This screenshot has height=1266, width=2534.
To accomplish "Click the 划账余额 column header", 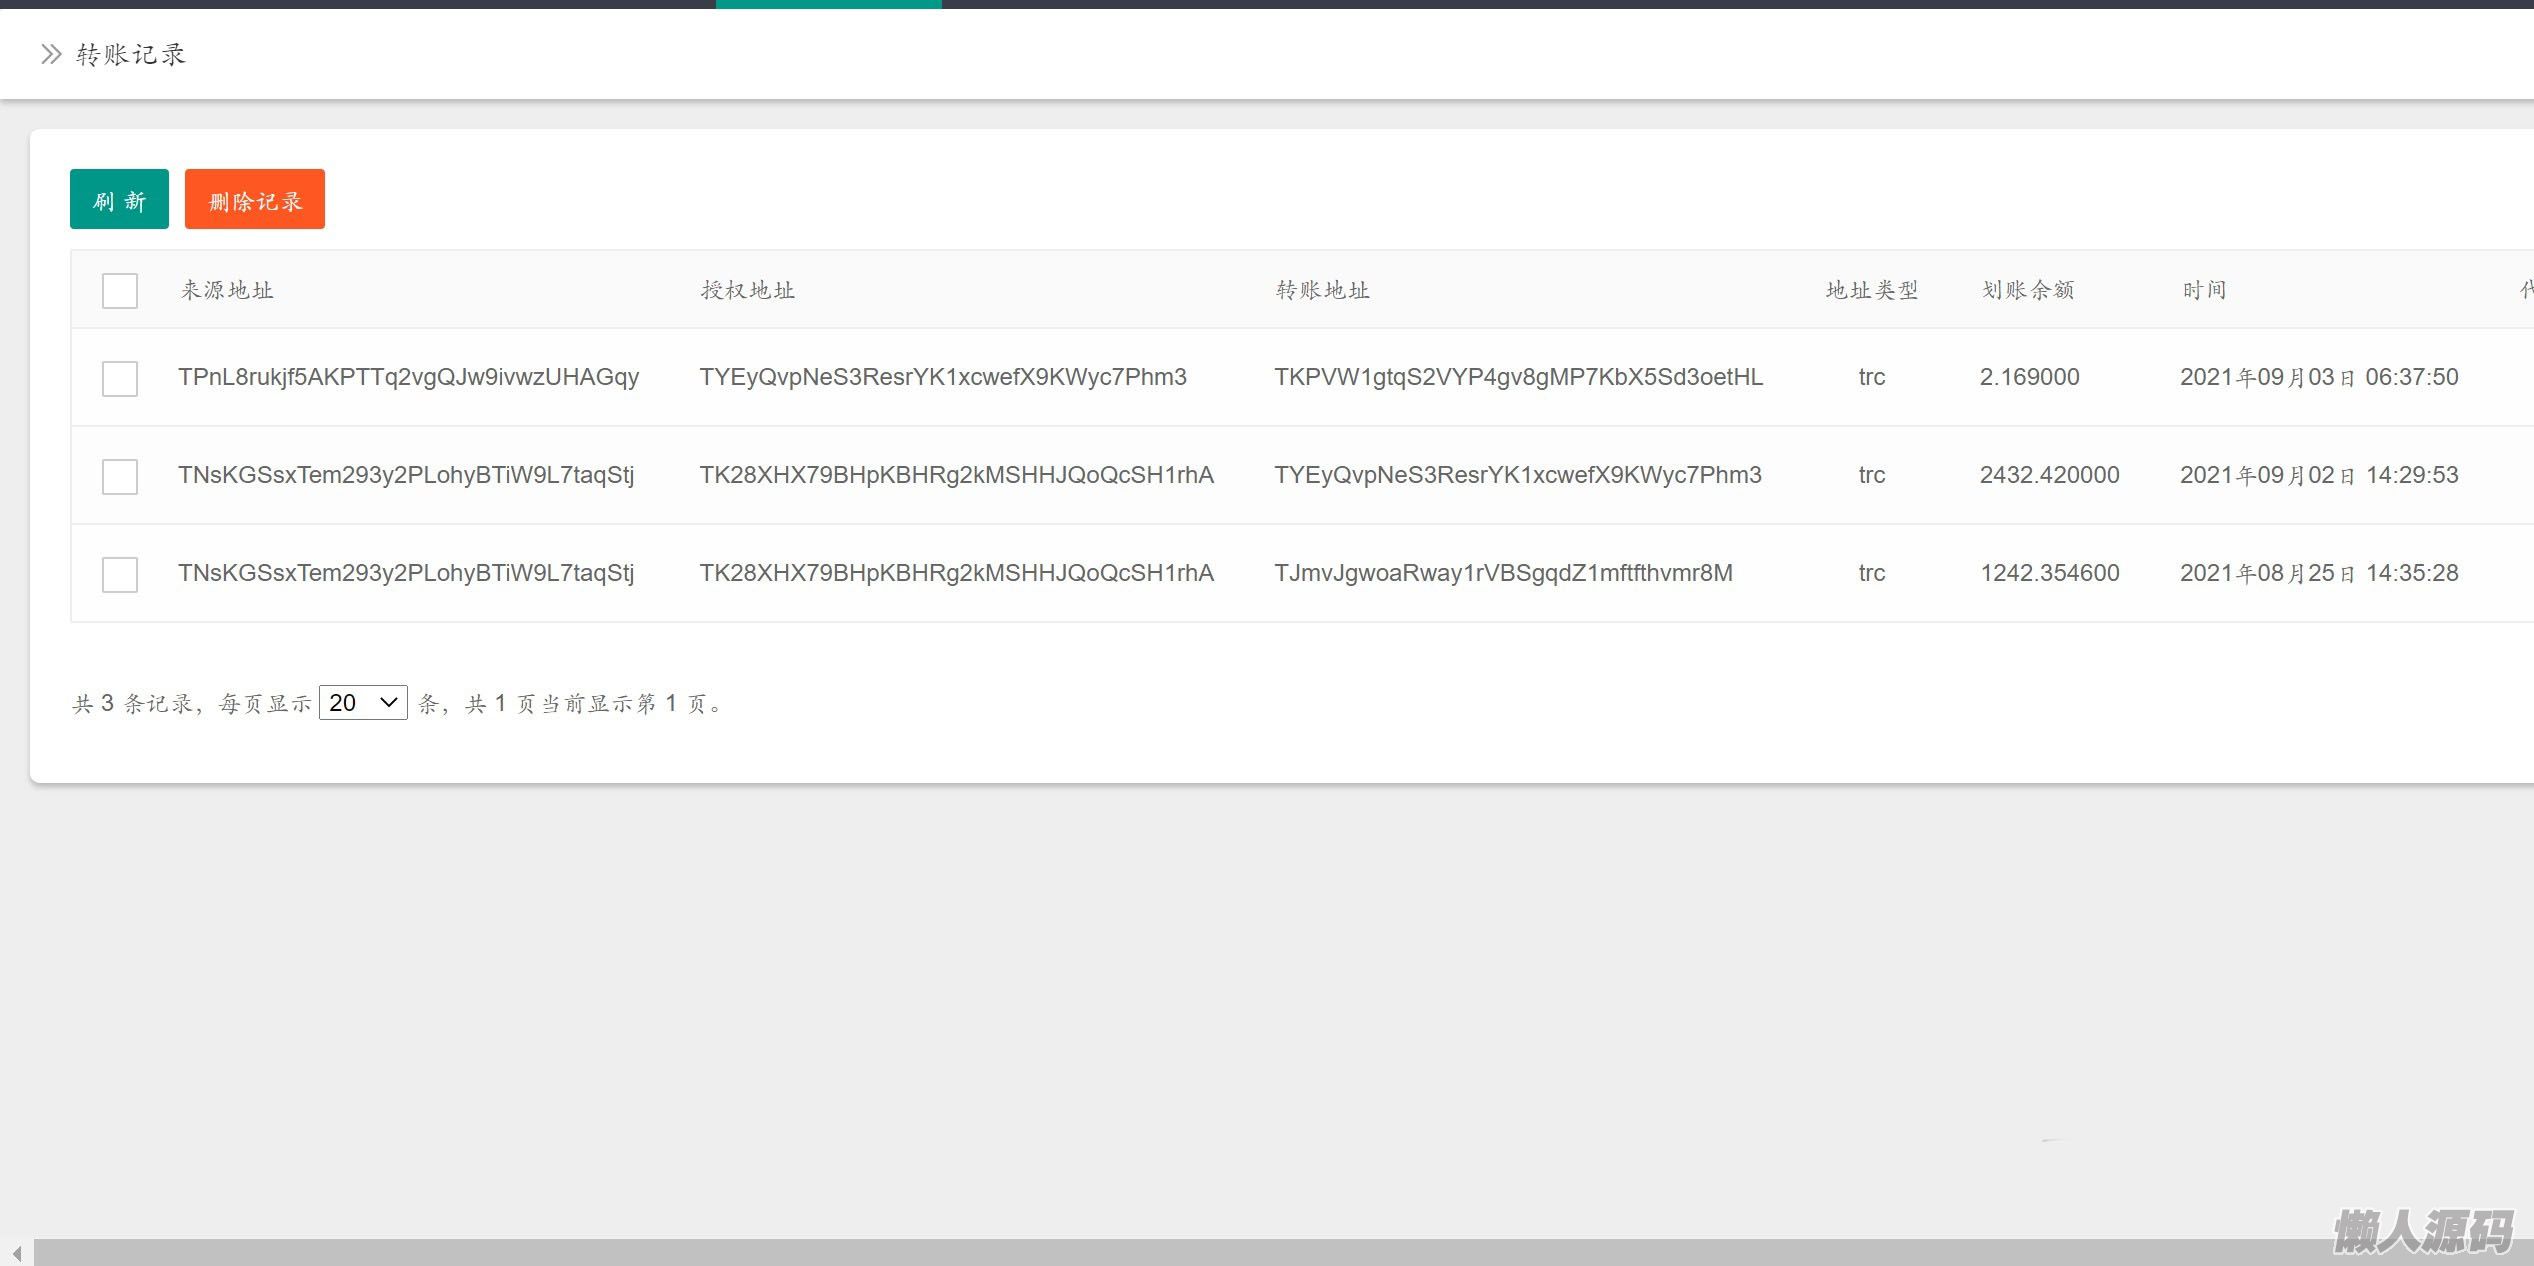I will coord(2028,291).
